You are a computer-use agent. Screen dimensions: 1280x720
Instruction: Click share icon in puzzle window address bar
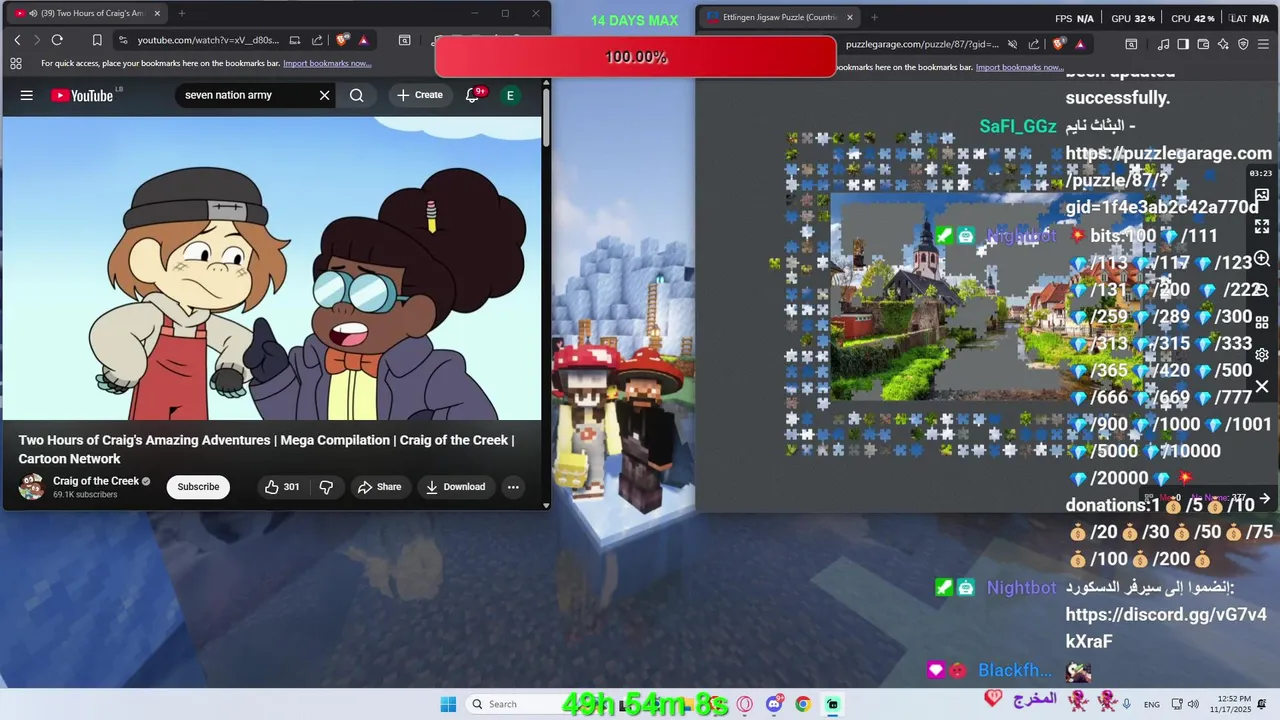click(x=1033, y=44)
